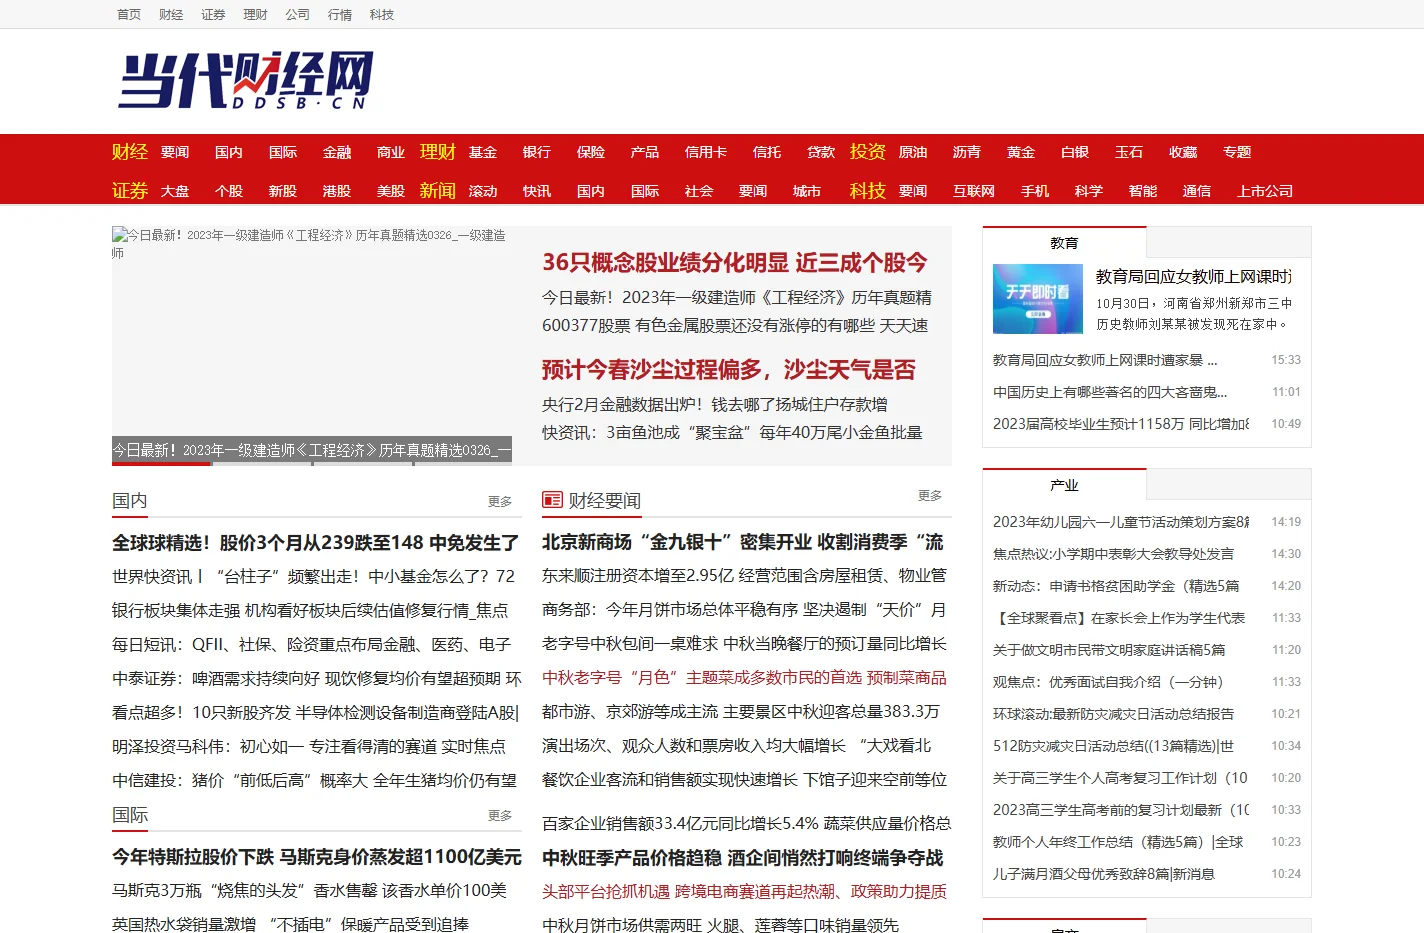Go to 智能 in the navigation bar

point(1143,191)
